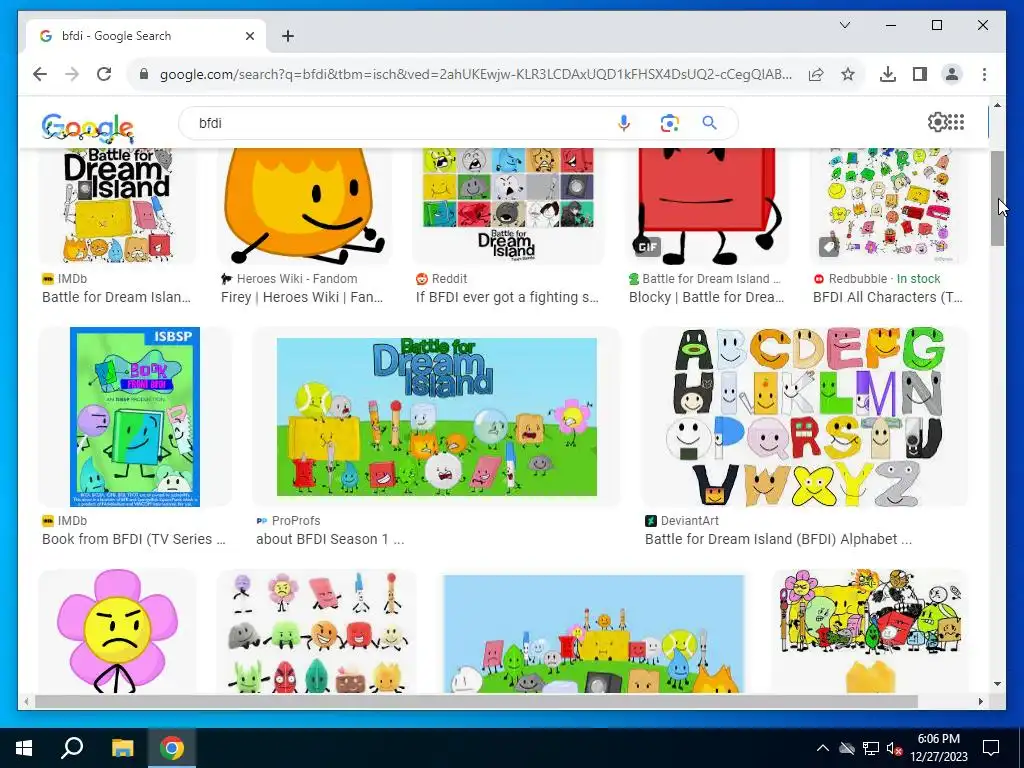Open Chrome side panel
The width and height of the screenshot is (1024, 768).
(920, 74)
